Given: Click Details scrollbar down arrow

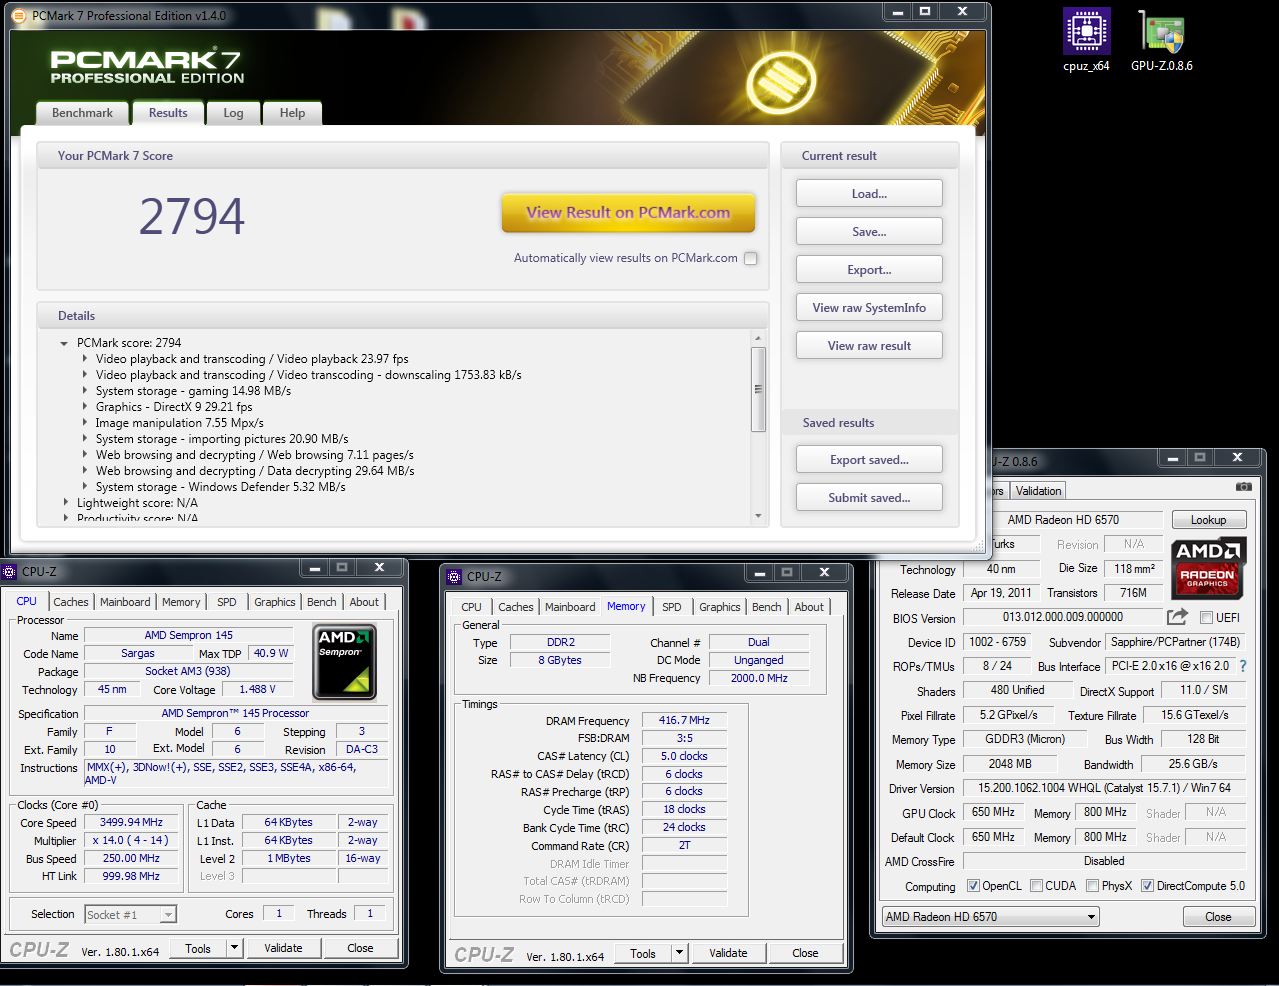Looking at the screenshot, I should click(x=758, y=516).
